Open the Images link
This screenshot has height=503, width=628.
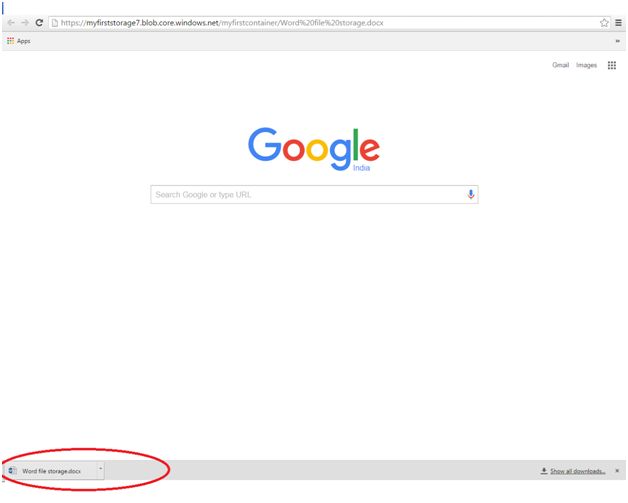pos(586,65)
